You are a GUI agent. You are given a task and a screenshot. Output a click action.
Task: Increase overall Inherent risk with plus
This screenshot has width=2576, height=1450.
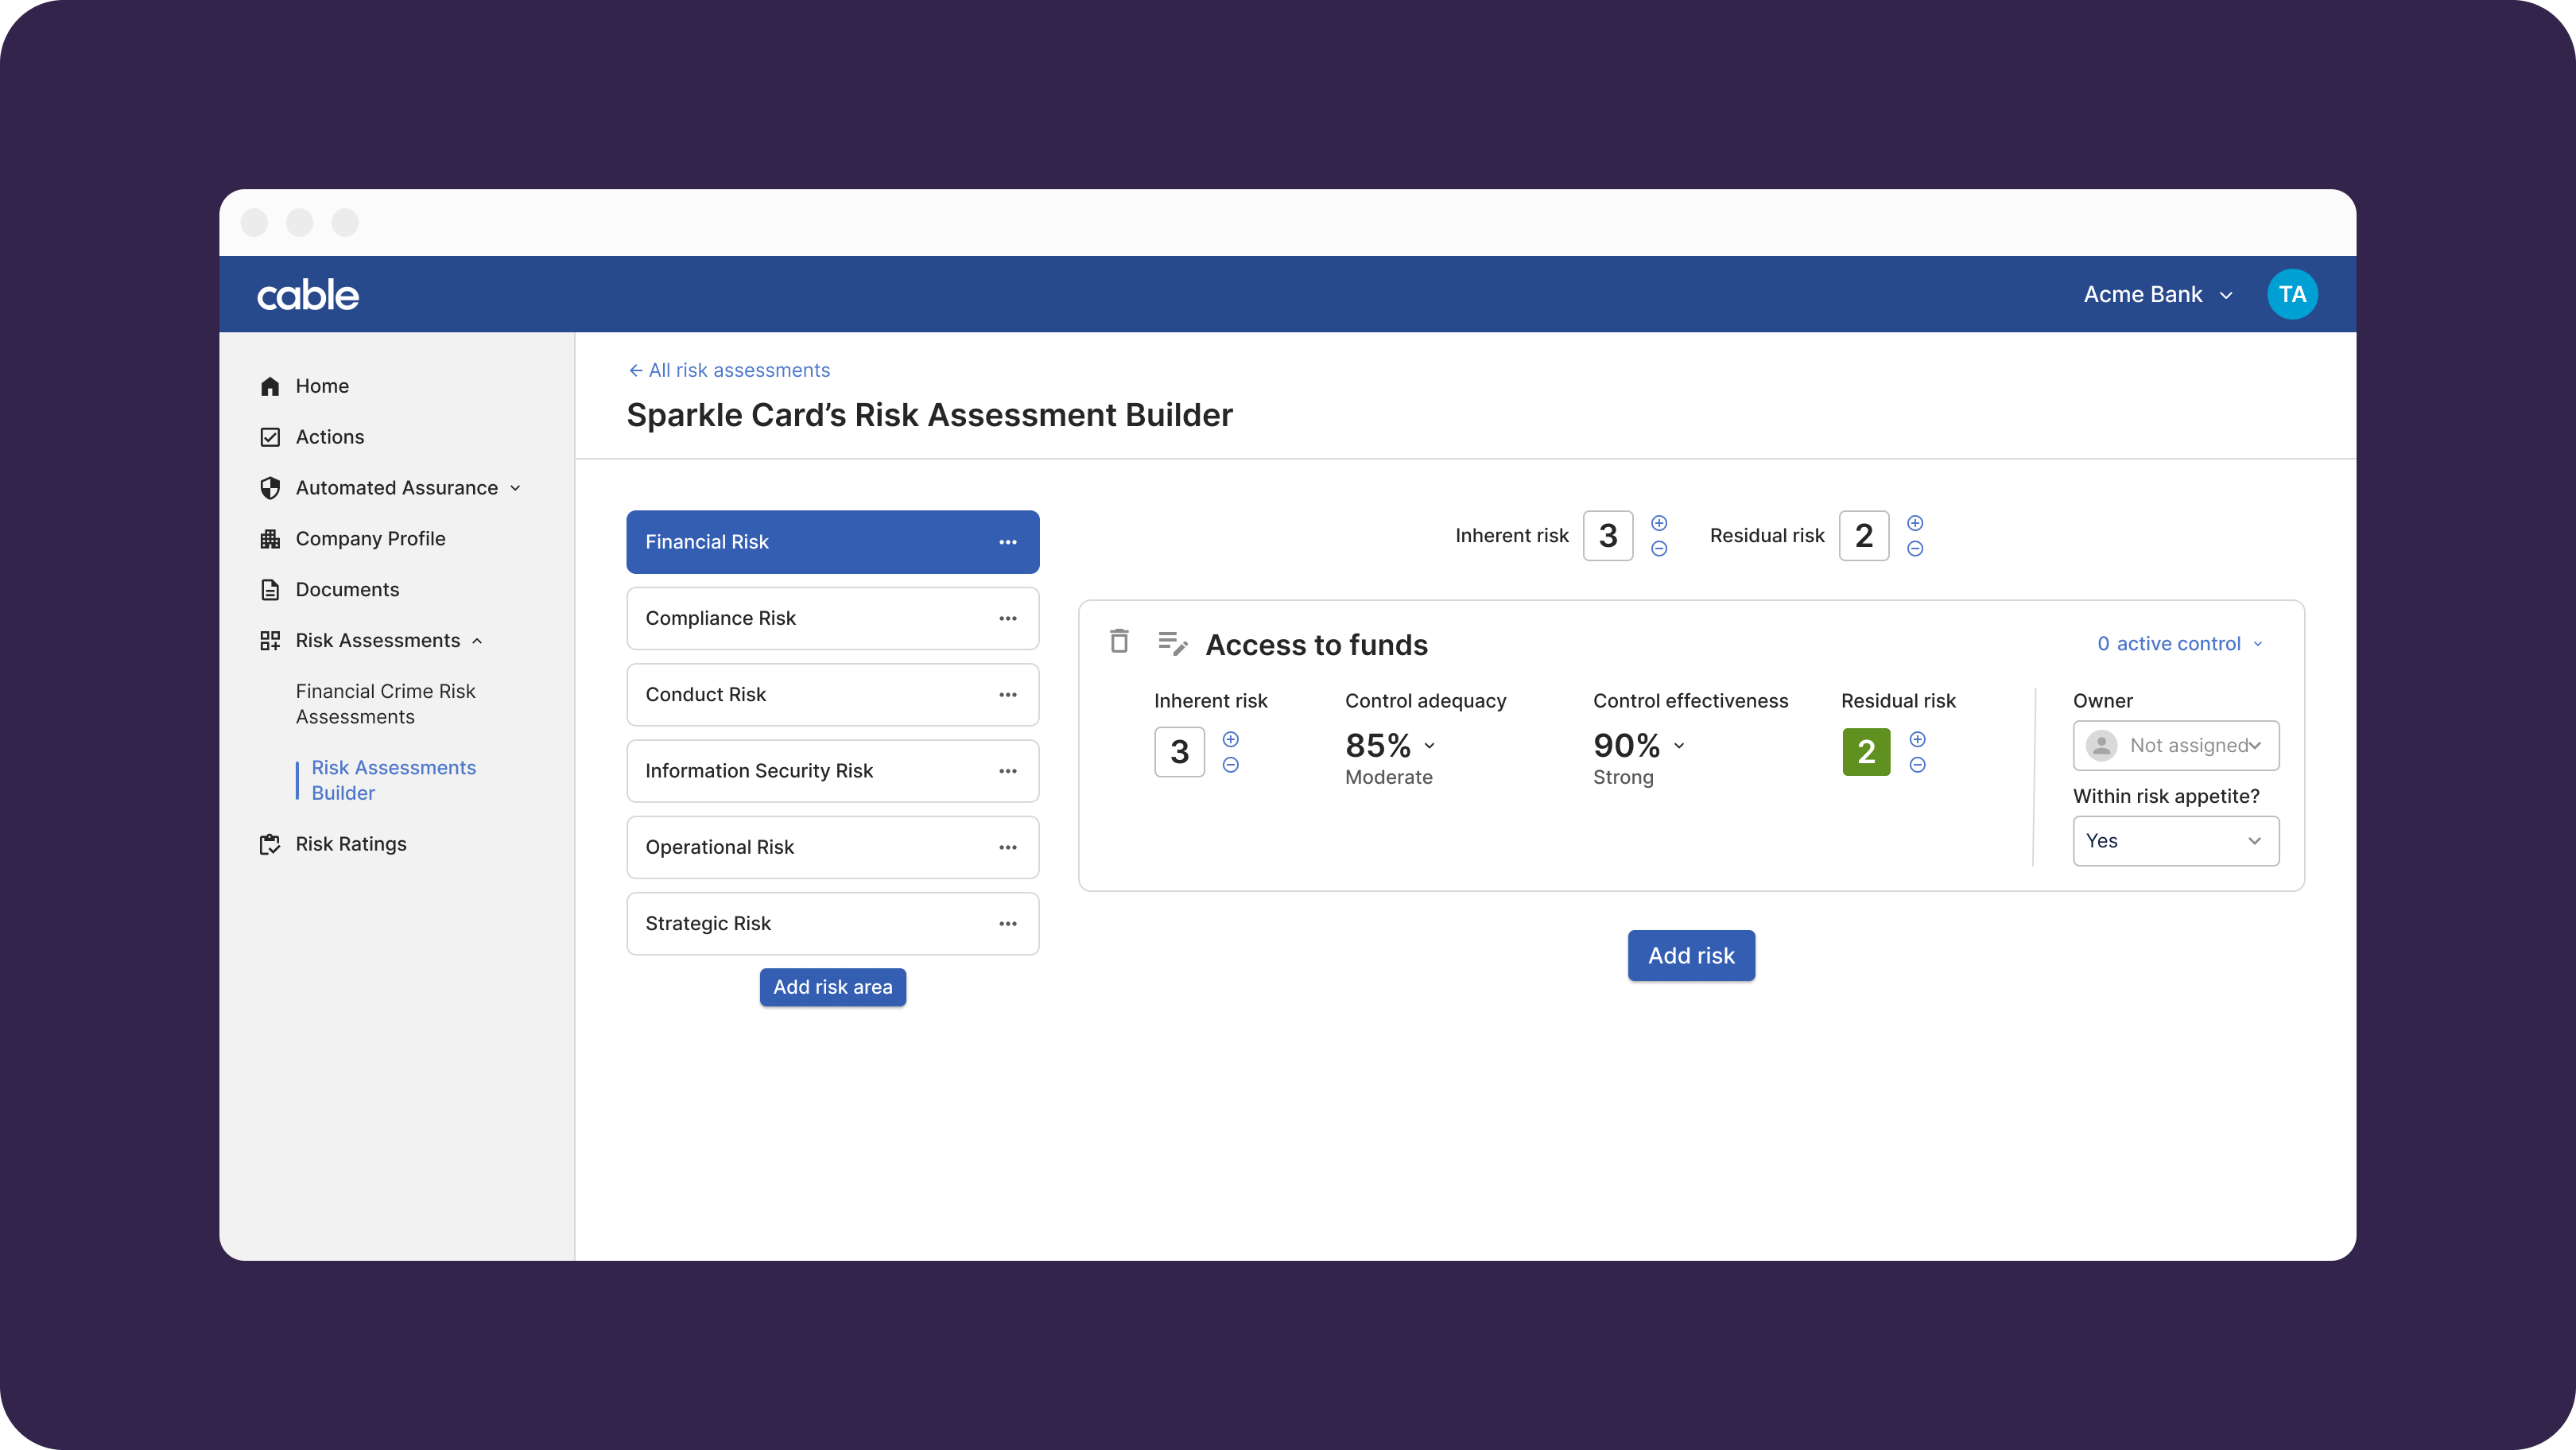1659,523
